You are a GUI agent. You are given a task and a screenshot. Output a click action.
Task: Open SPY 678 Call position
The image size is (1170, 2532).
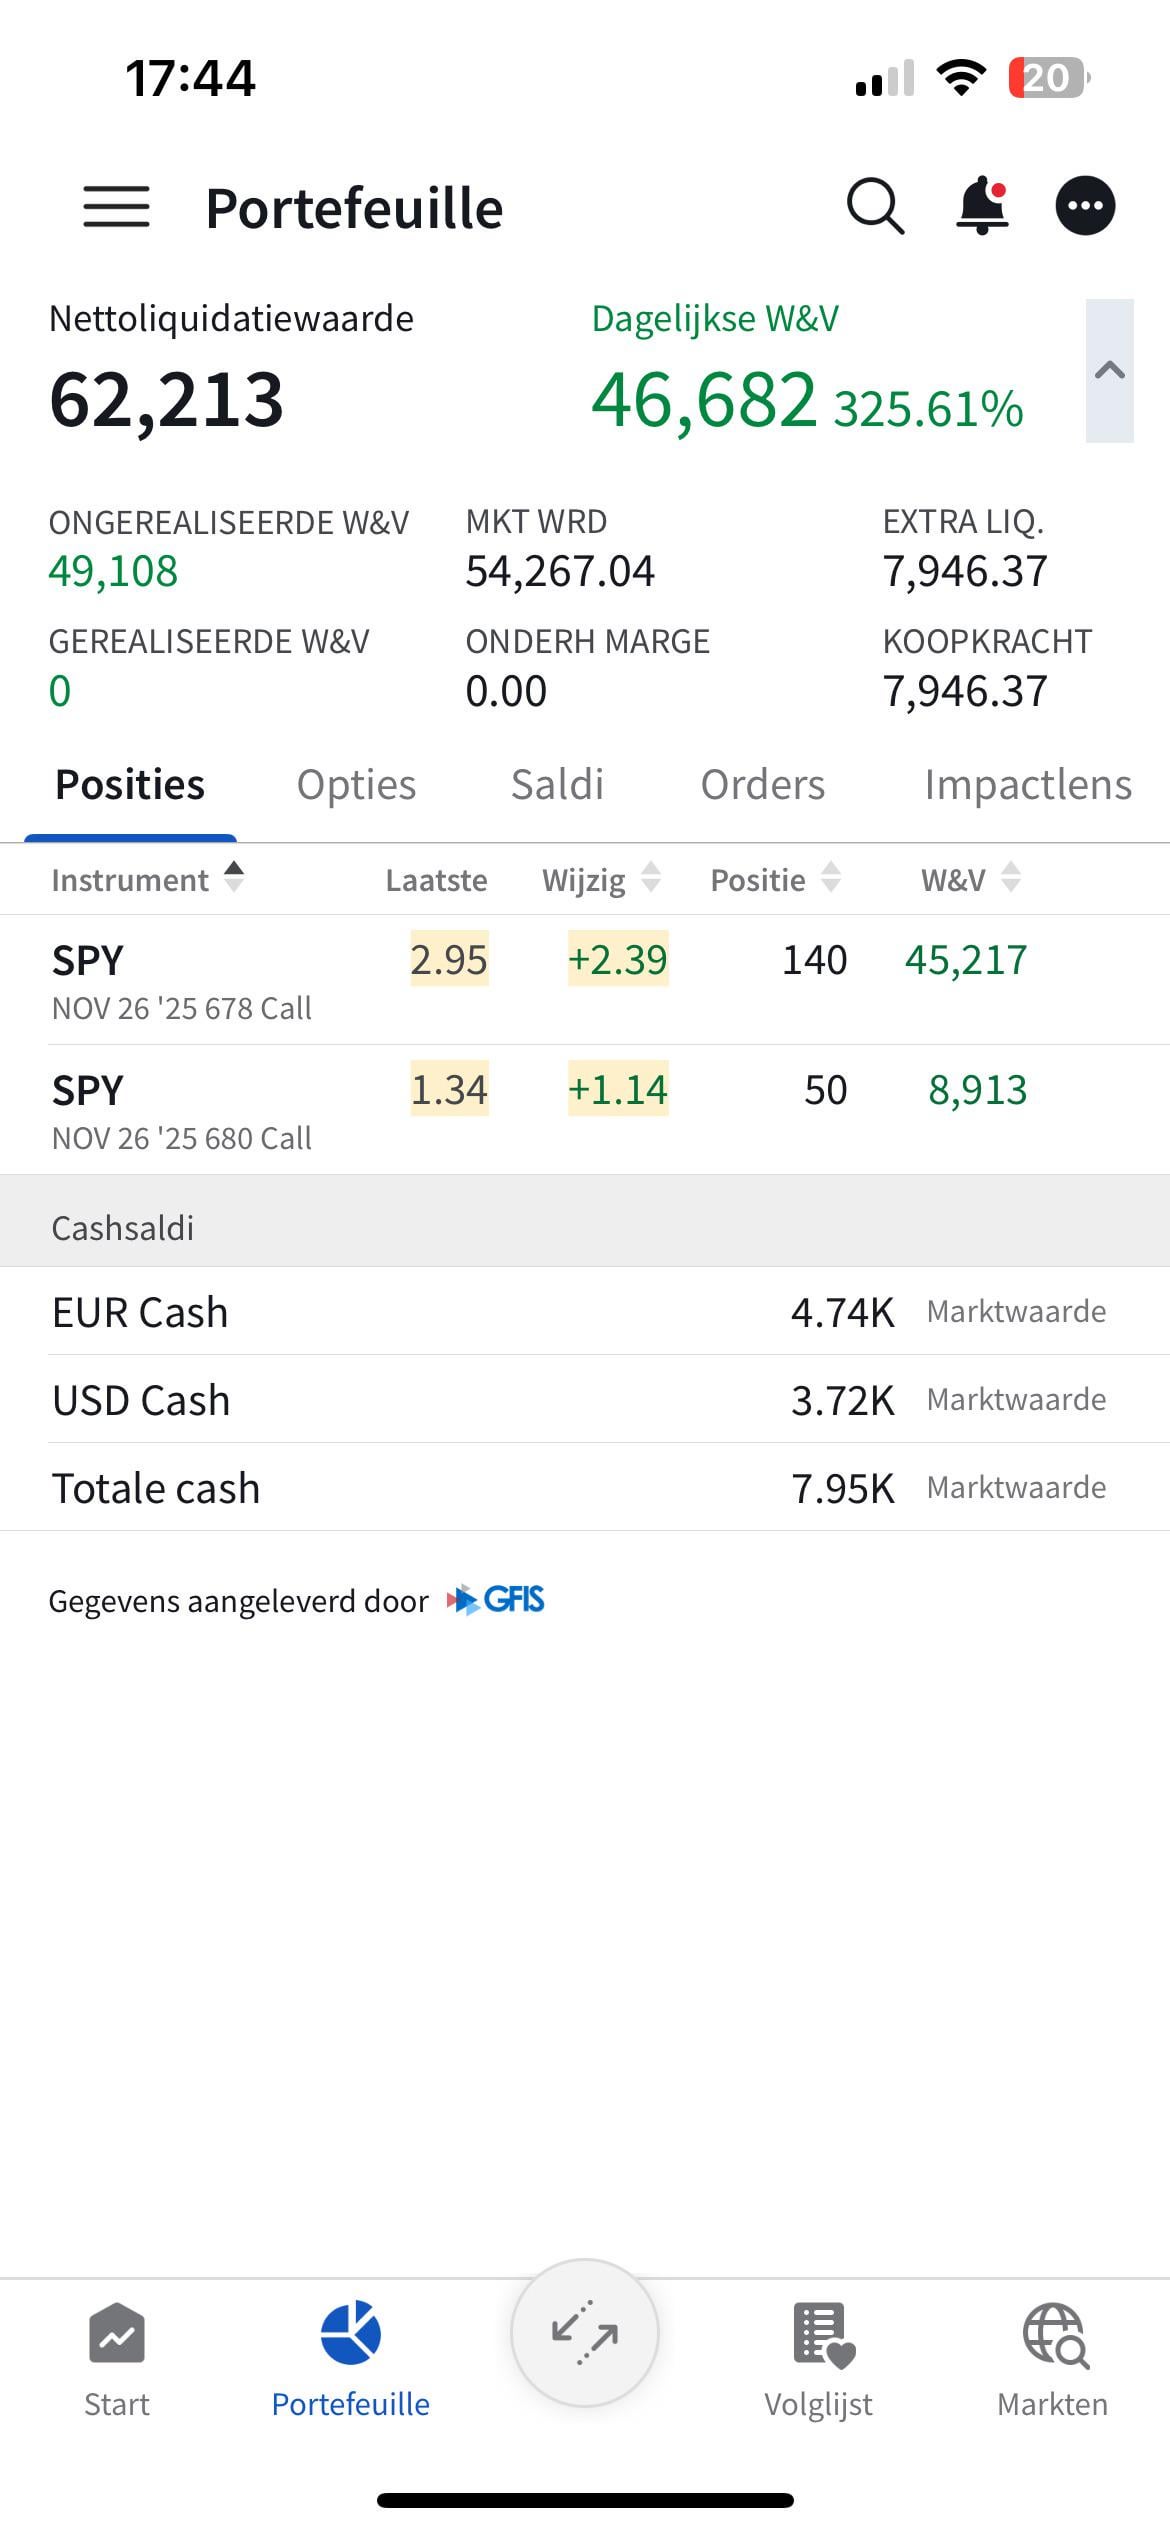click(x=182, y=981)
